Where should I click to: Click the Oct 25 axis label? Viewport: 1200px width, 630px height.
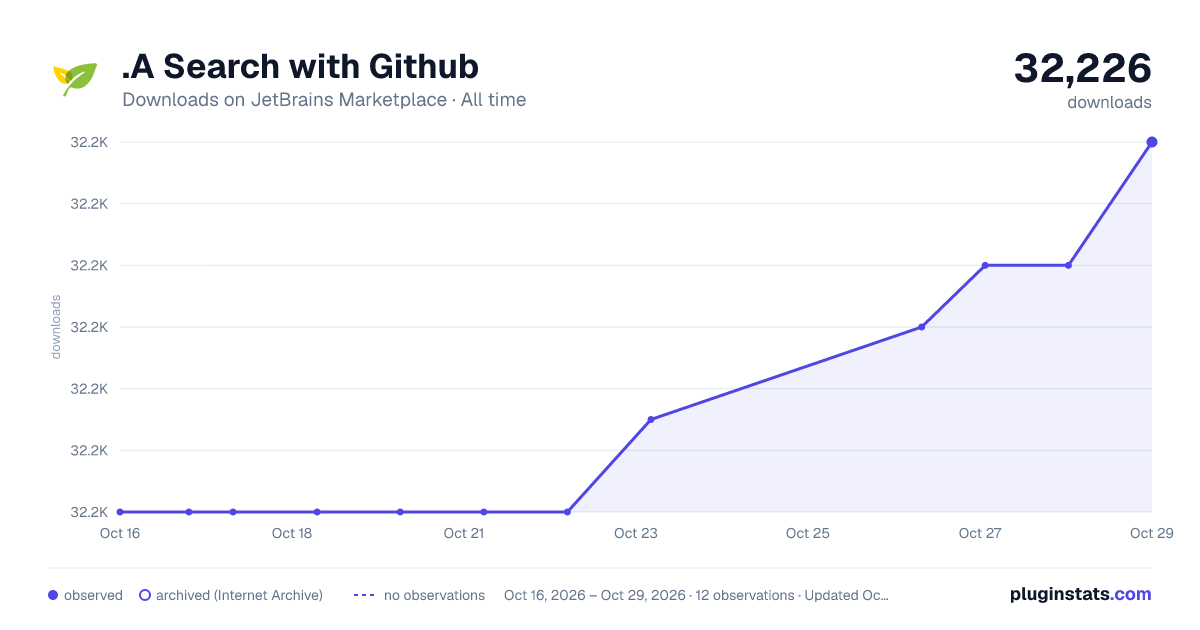pyautogui.click(x=808, y=533)
